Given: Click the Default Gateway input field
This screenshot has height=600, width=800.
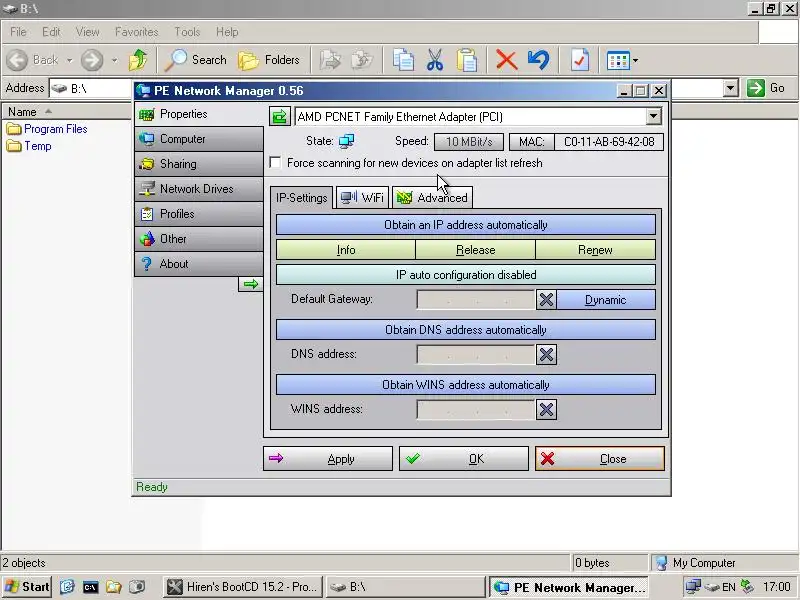Looking at the screenshot, I should [x=476, y=300].
